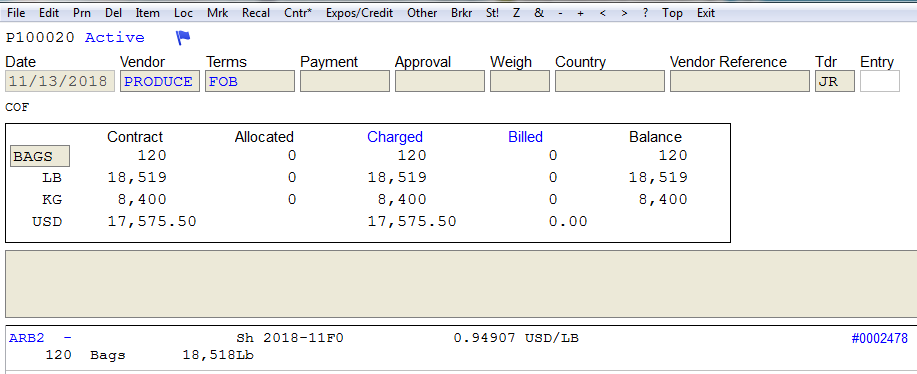Click the Charged column header

(x=395, y=137)
